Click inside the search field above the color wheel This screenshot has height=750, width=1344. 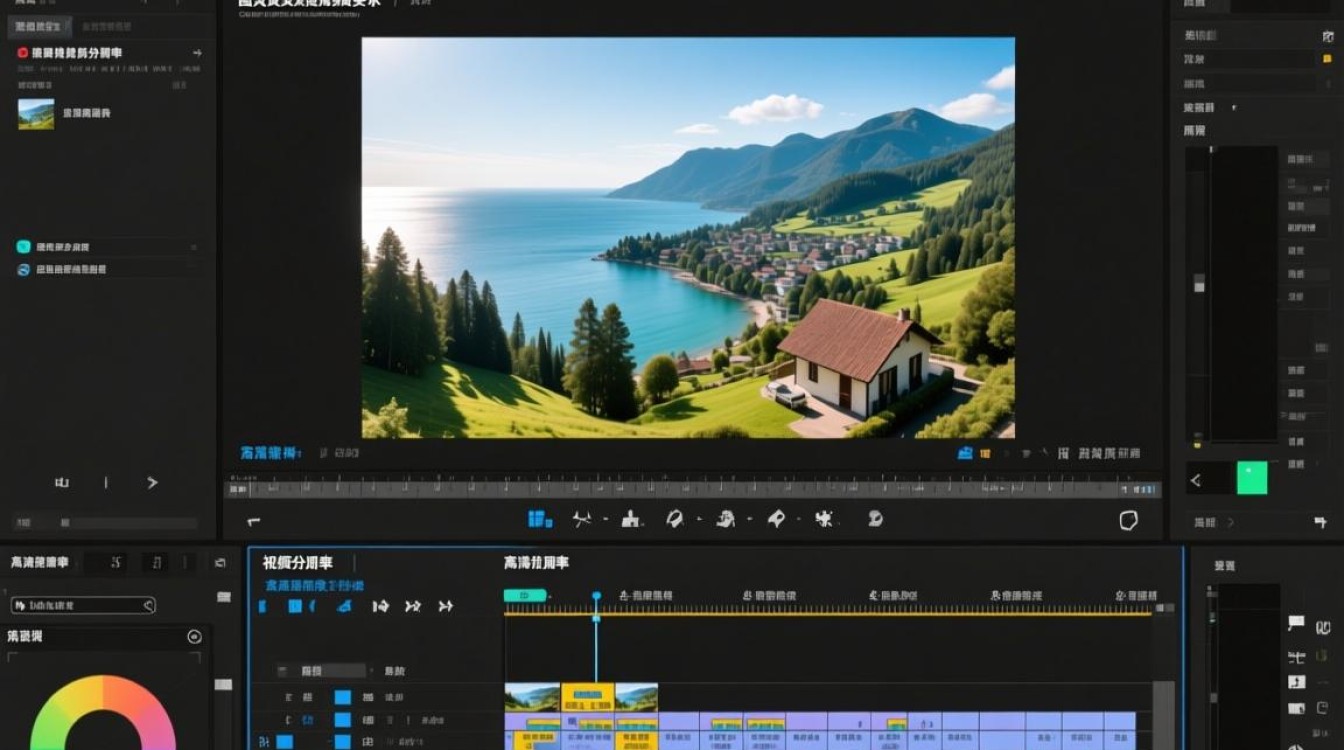[x=83, y=605]
